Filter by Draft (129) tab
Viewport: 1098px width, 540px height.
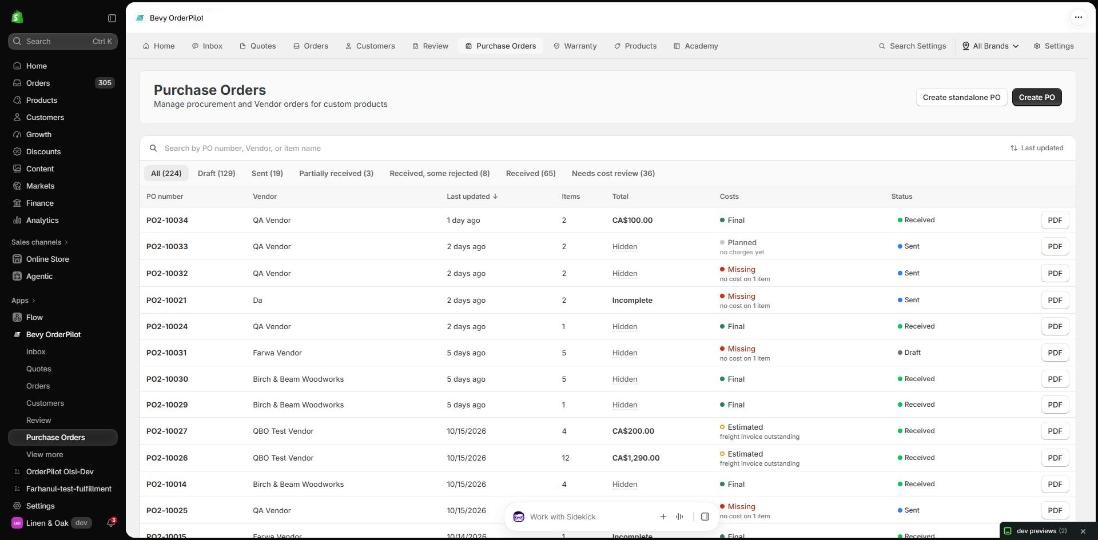click(x=216, y=174)
